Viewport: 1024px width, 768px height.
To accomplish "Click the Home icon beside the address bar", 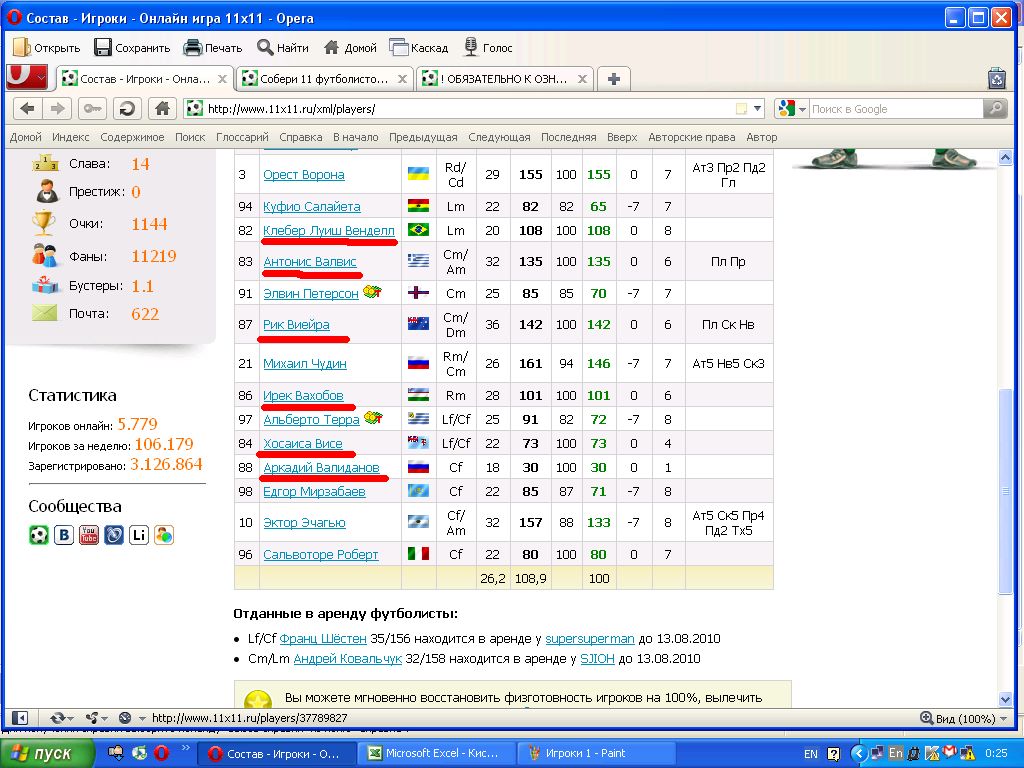I will 162,109.
